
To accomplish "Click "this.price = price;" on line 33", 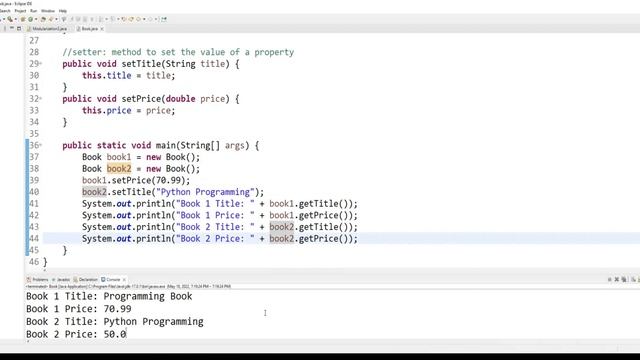I will 128,111.
